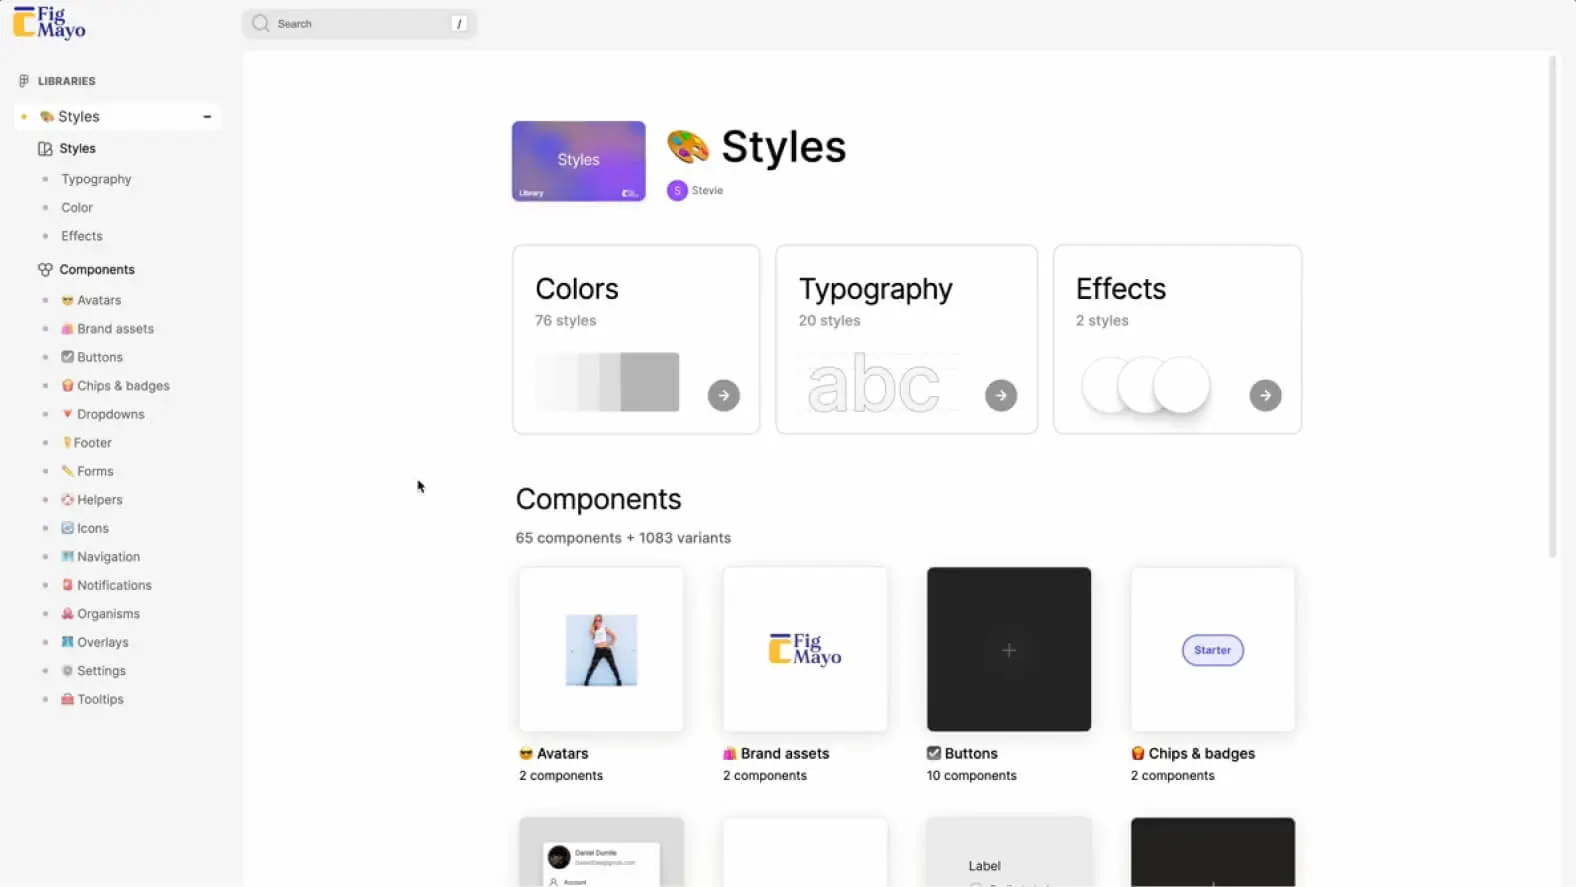Image resolution: width=1576 pixels, height=887 pixels.
Task: Click the palette emoji beside Styles heading
Action: point(688,147)
